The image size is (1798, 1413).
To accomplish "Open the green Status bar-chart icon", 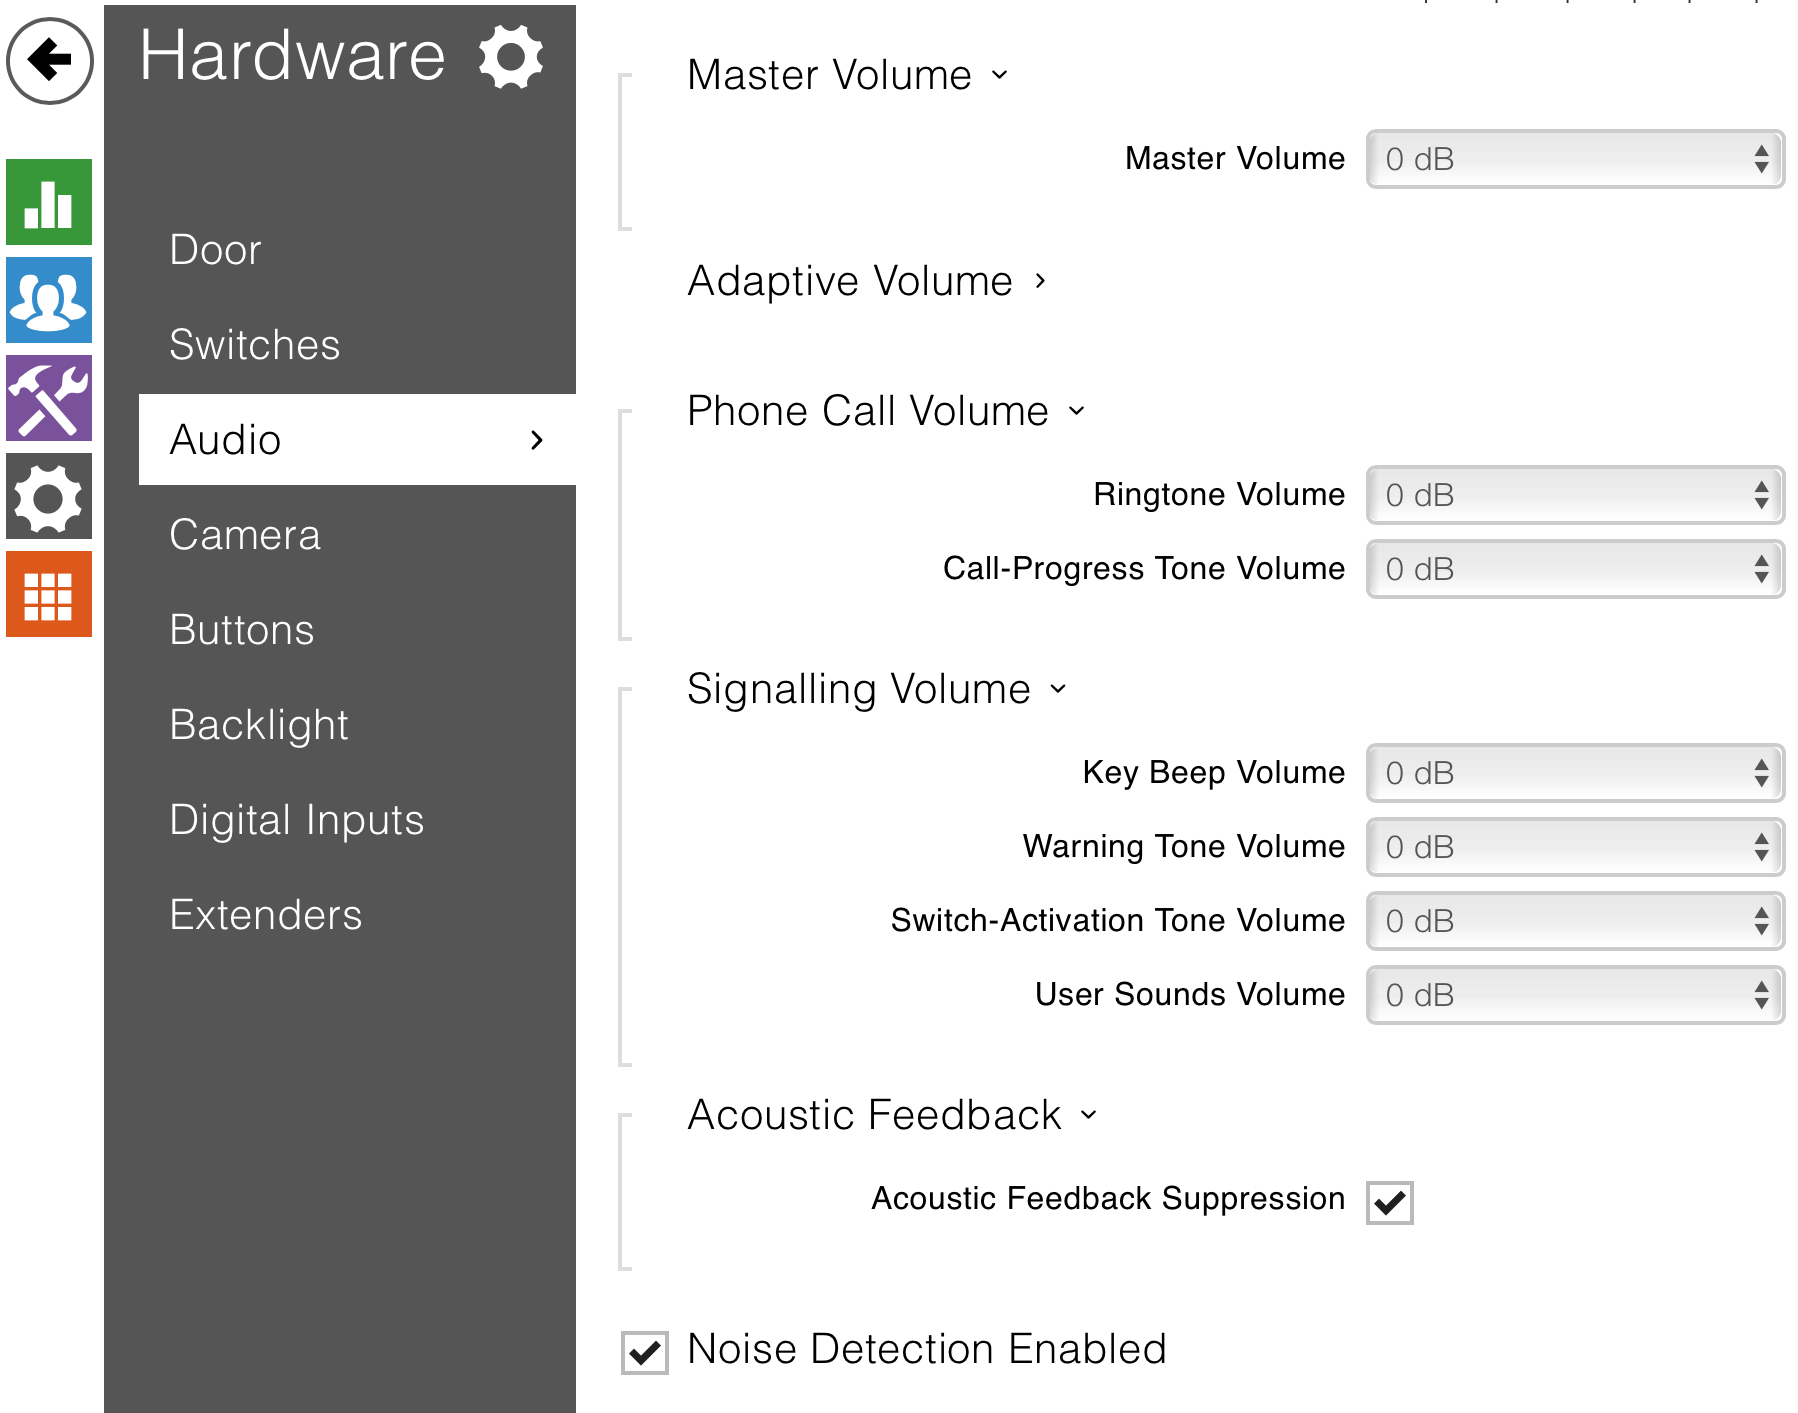I will tap(49, 202).
